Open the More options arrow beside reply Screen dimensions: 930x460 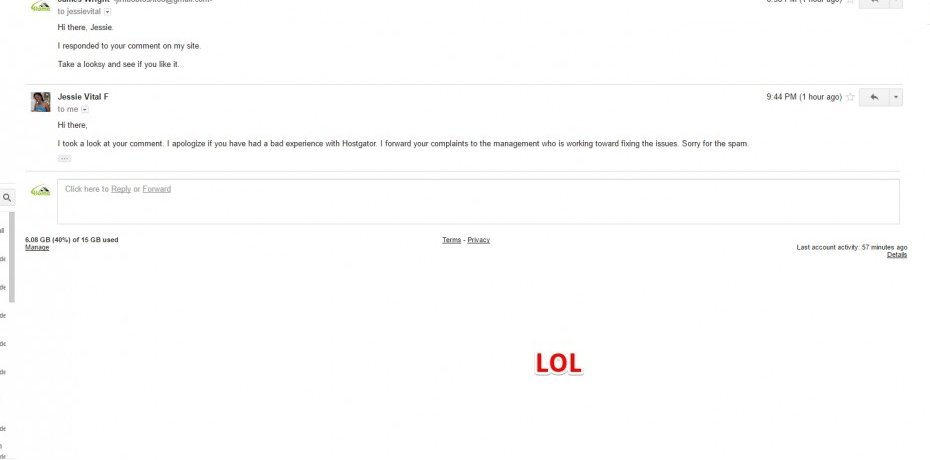point(896,97)
